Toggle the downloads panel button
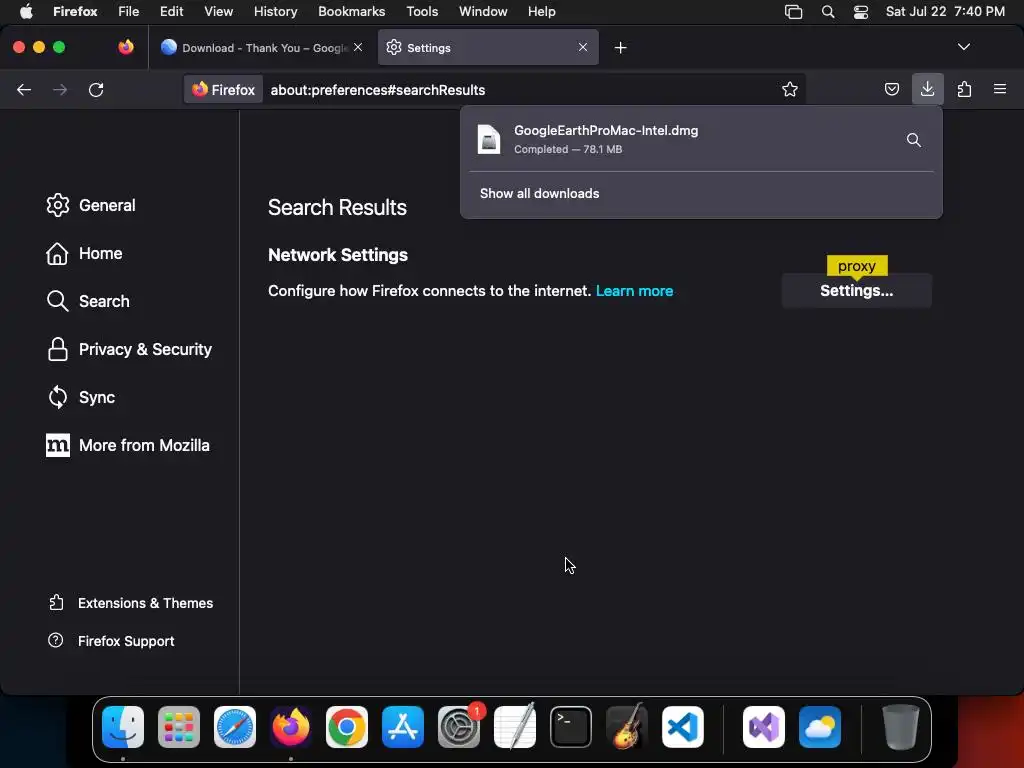Viewport: 1024px width, 768px height. pos(927,89)
